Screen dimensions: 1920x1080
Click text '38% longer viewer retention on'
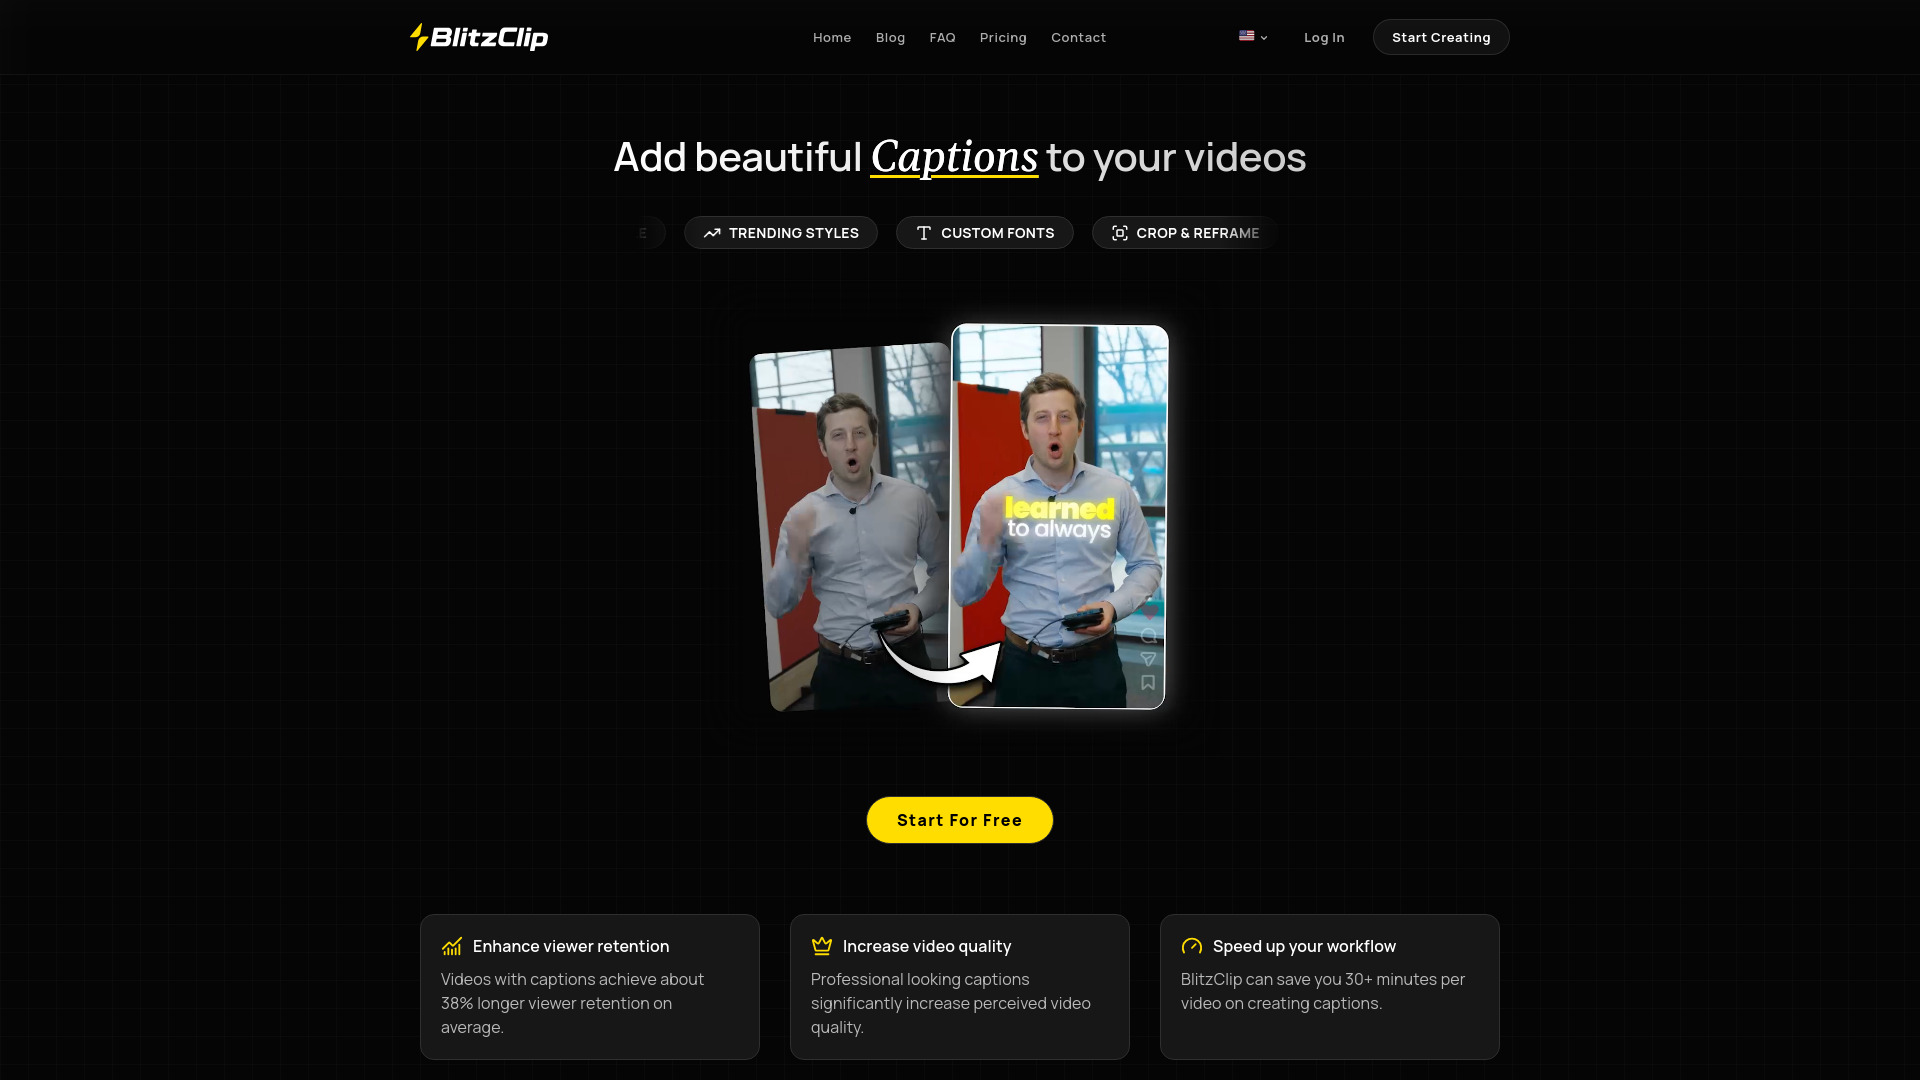click(556, 1003)
